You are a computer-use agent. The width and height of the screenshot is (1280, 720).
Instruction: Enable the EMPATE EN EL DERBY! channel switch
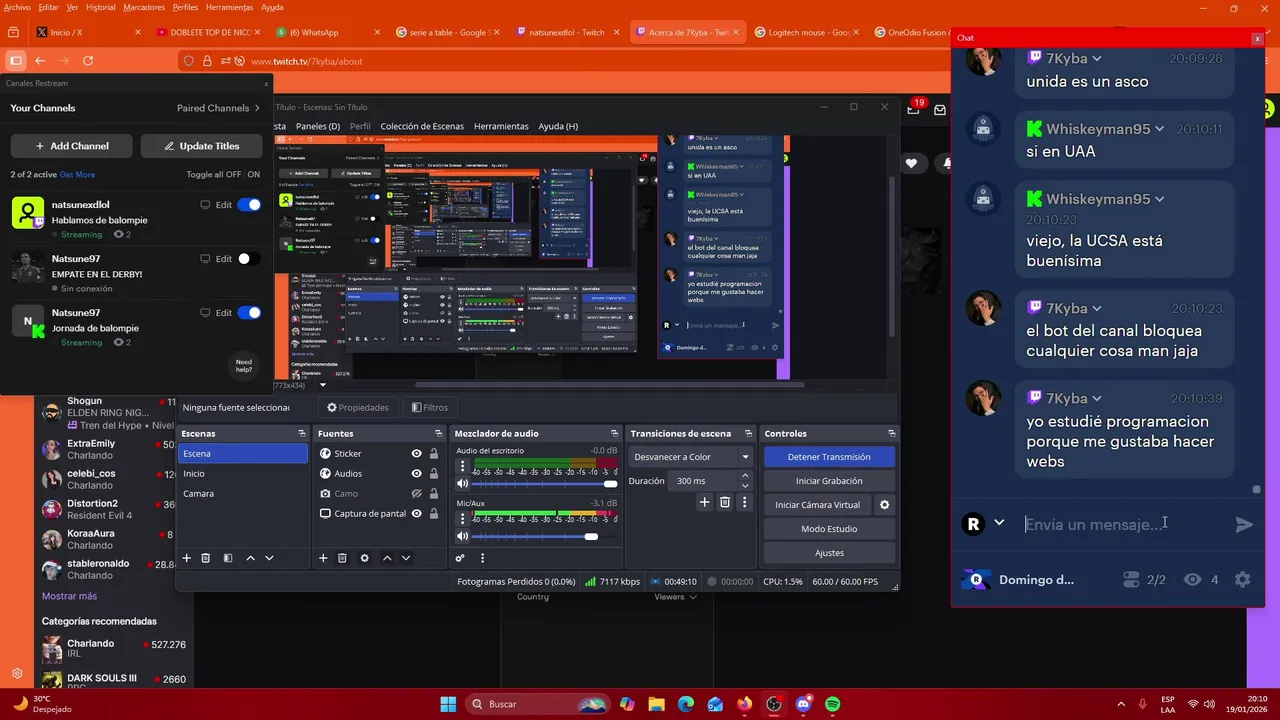coord(249,259)
